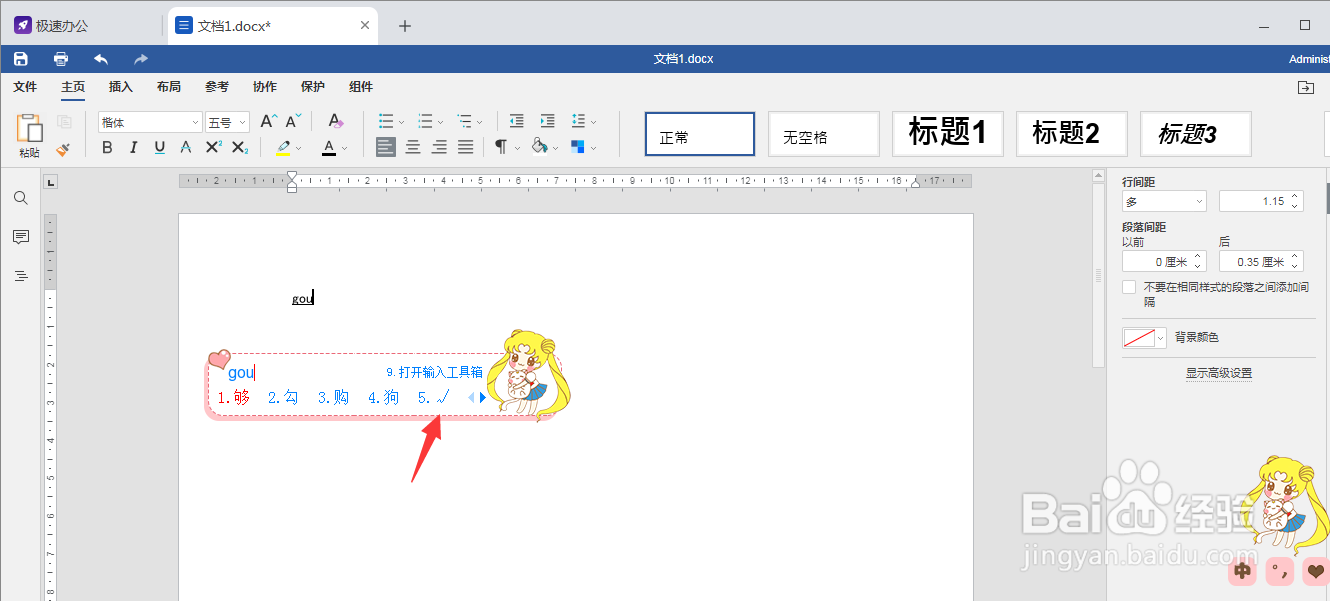
Task: Enable checkbox to skip spacing between same styles
Action: click(1129, 286)
